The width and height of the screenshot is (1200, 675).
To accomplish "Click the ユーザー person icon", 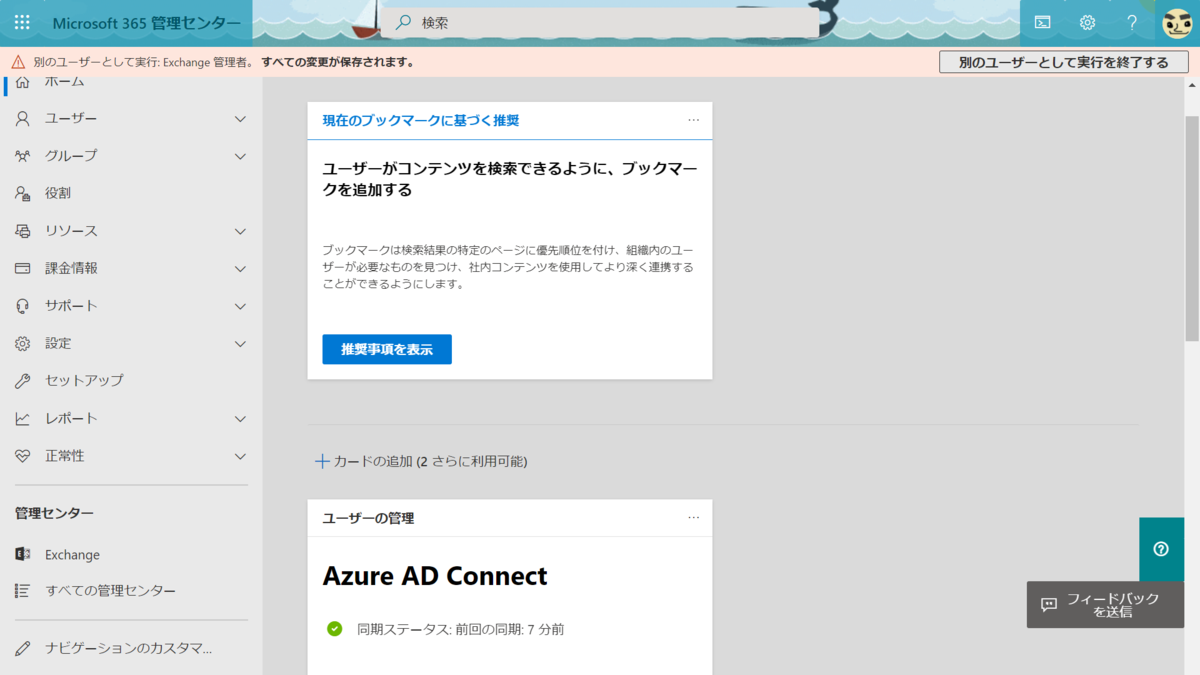I will tap(22, 119).
